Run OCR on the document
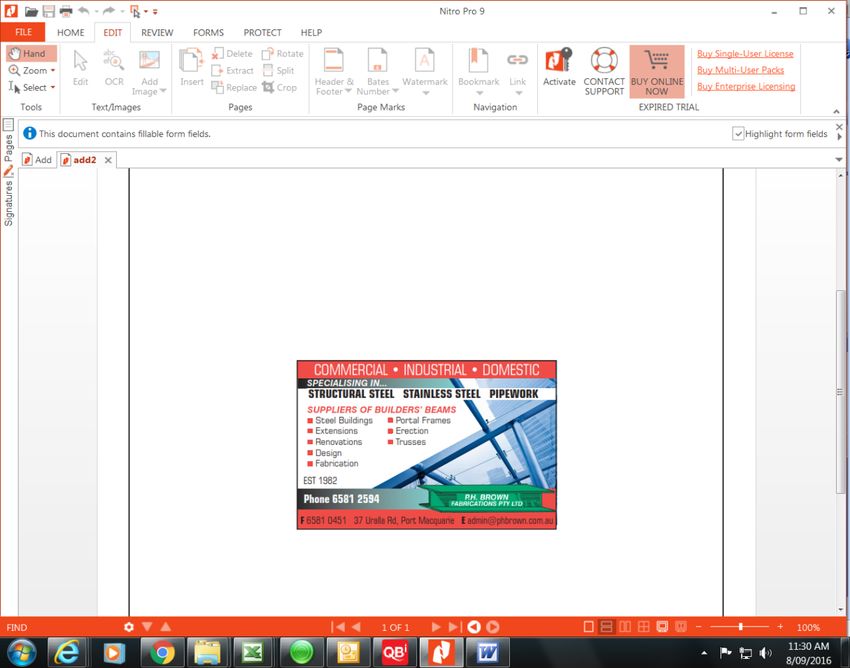 pos(114,68)
